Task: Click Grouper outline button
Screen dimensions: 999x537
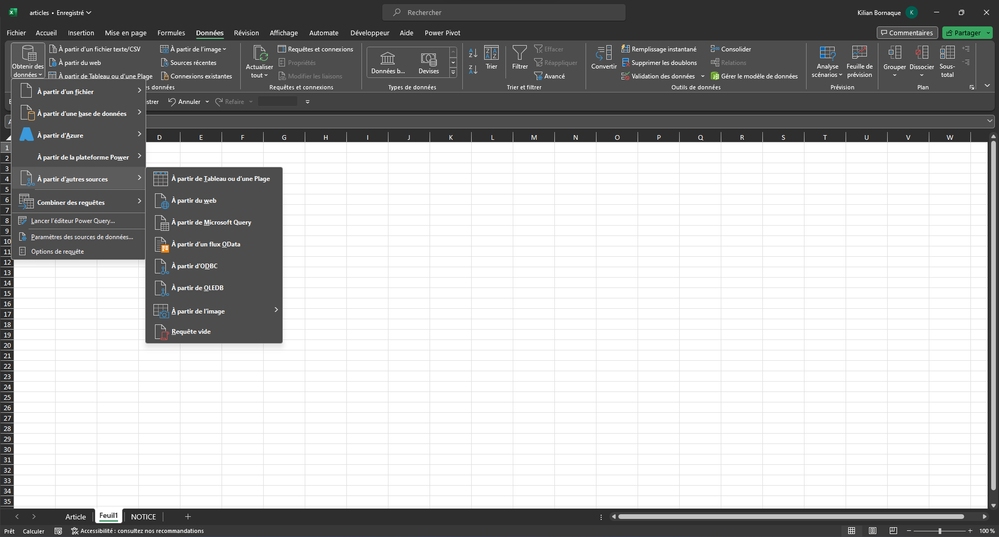Action: [895, 61]
